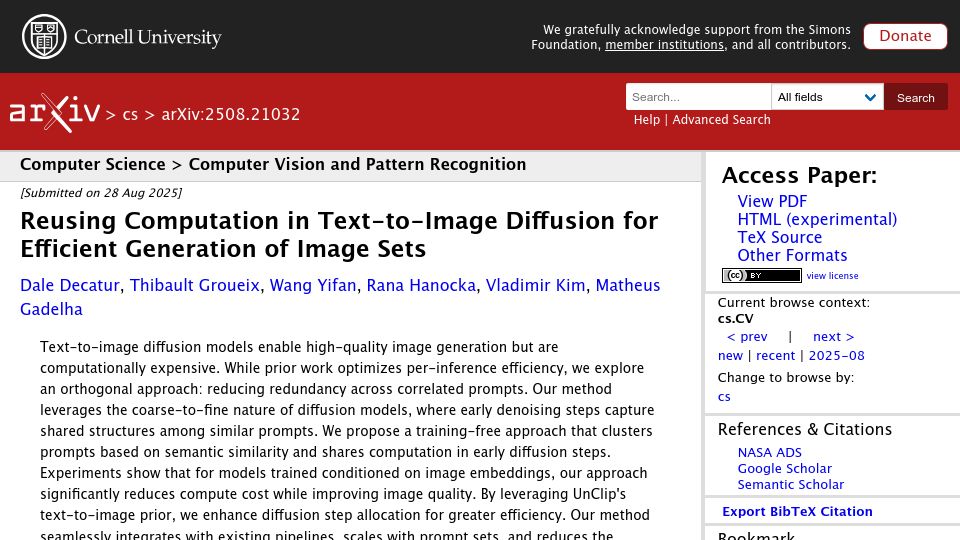Click the Cornell University seal logo
The height and width of the screenshot is (540, 960).
[44, 37]
